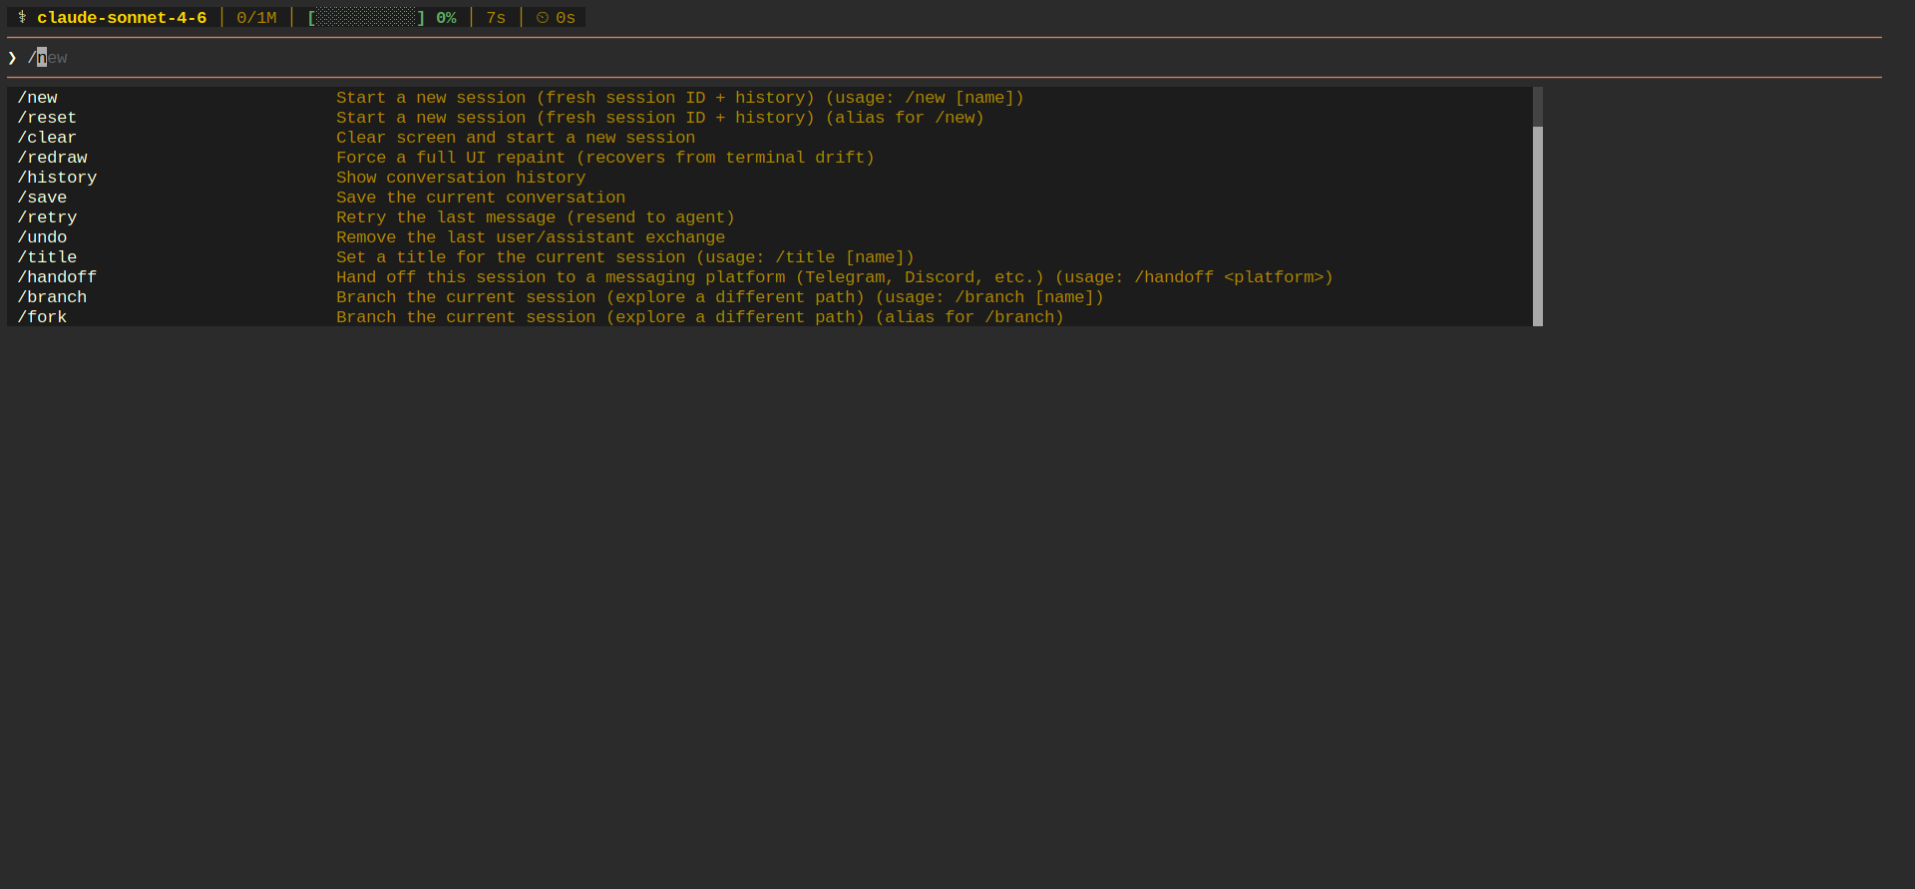The height and width of the screenshot is (889, 1915).
Task: Click the prompt chevron symbol
Action: coord(12,58)
